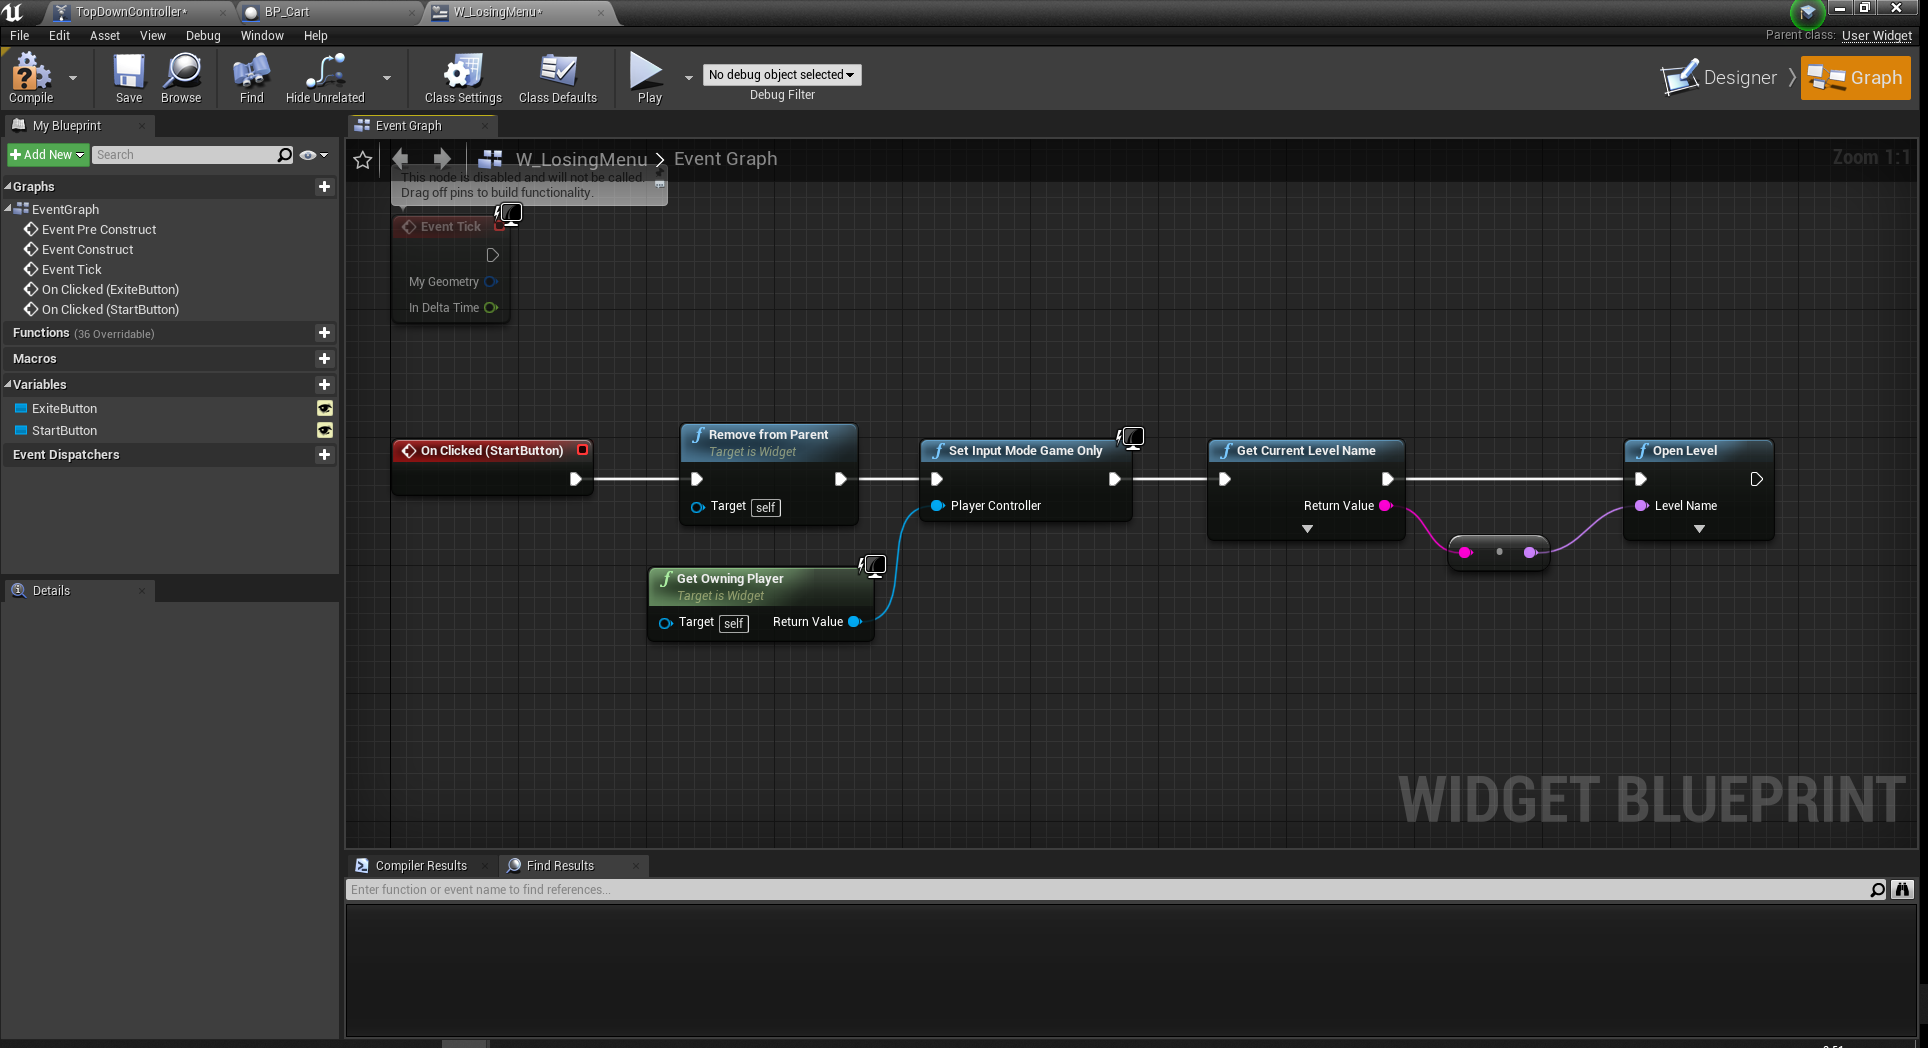Save the W_LosingMenu asset
Screen dimensions: 1928x1048
(129, 78)
